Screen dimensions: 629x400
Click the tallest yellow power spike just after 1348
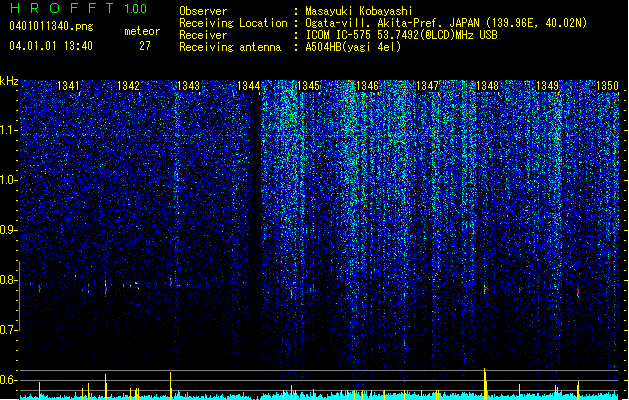(x=485, y=384)
